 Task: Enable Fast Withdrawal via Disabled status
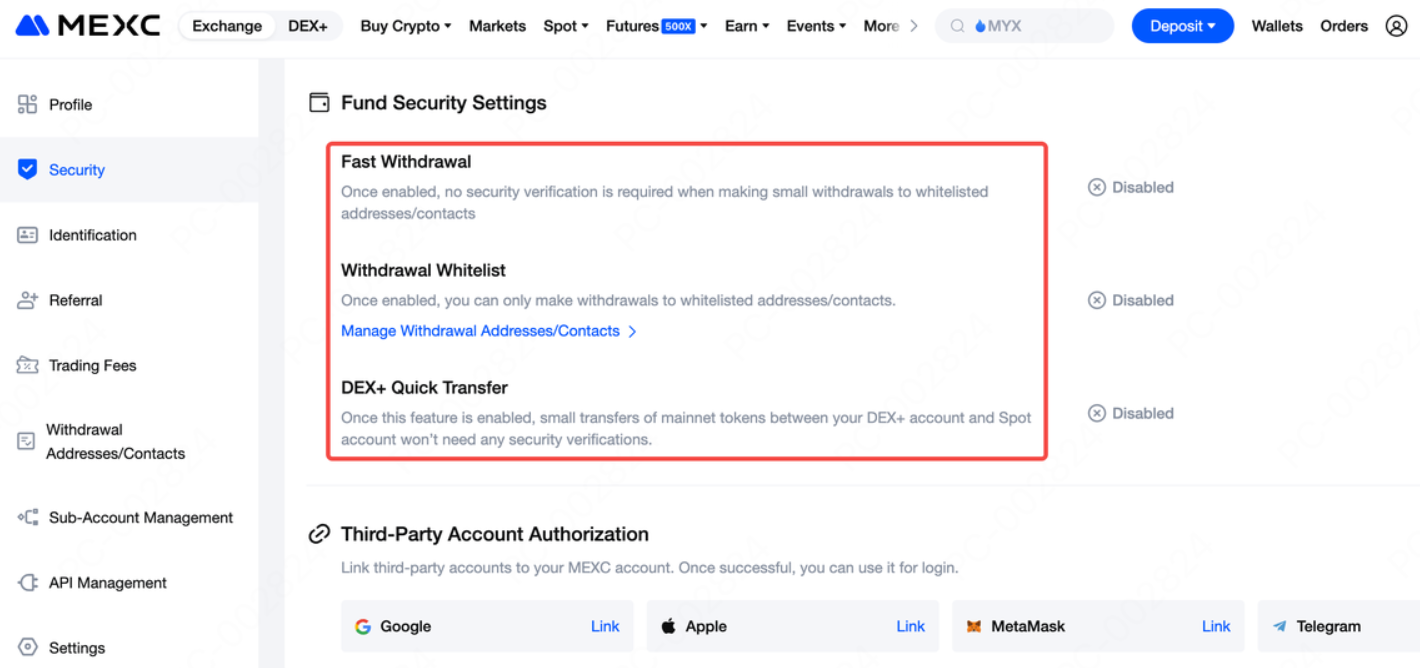(x=1131, y=187)
